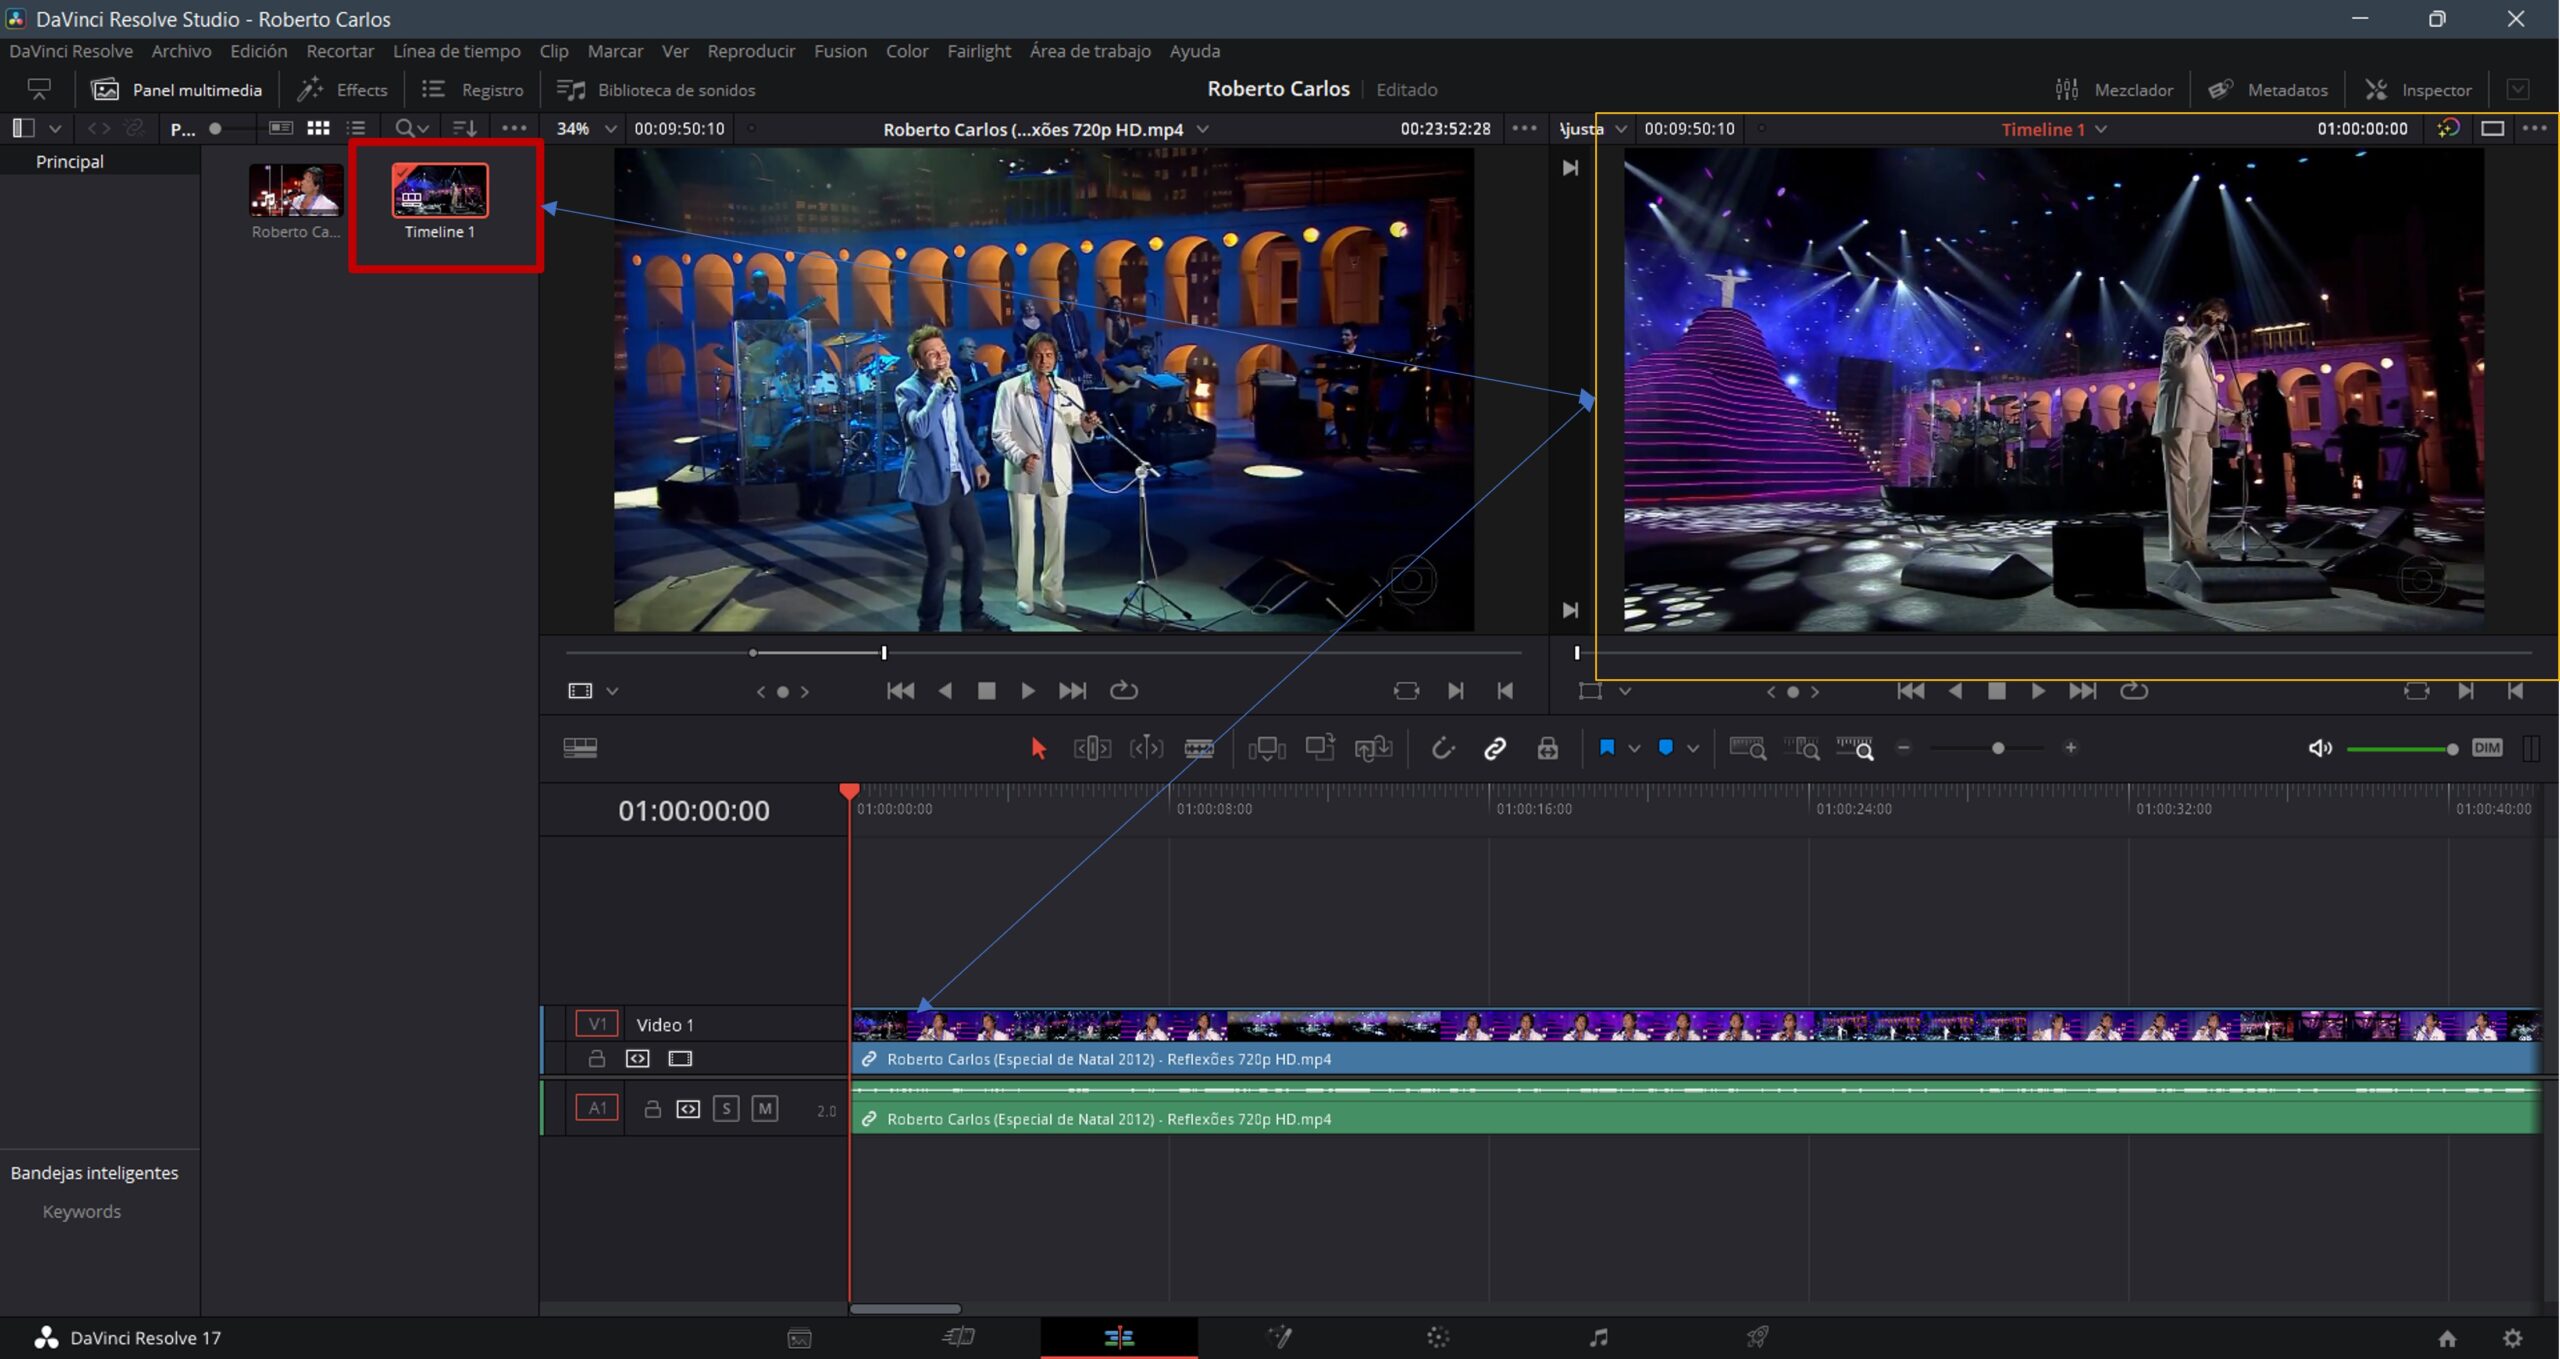Lock the Video 1 track
This screenshot has width=2560, height=1359.
click(598, 1058)
